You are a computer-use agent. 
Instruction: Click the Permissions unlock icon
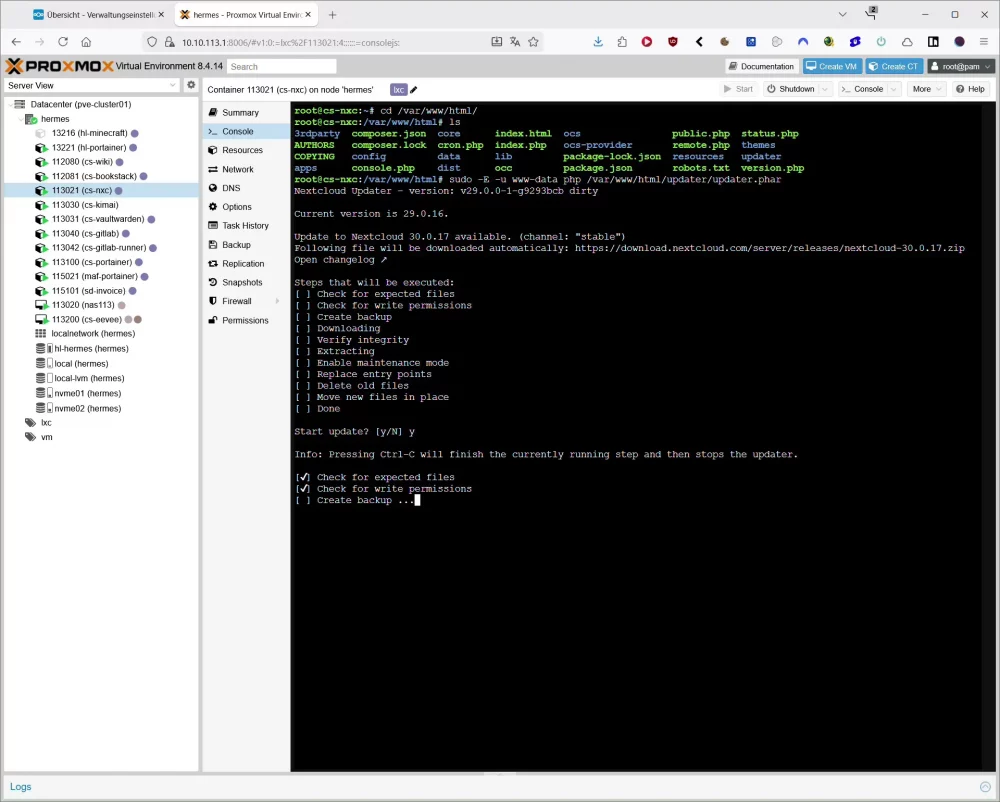pos(212,321)
